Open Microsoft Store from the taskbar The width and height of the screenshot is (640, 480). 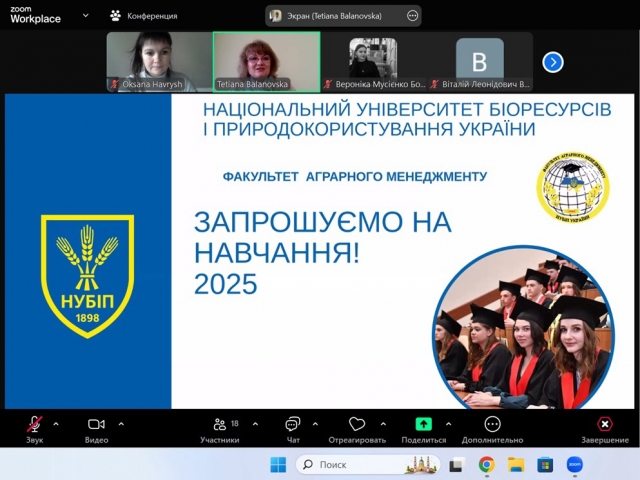(545, 464)
